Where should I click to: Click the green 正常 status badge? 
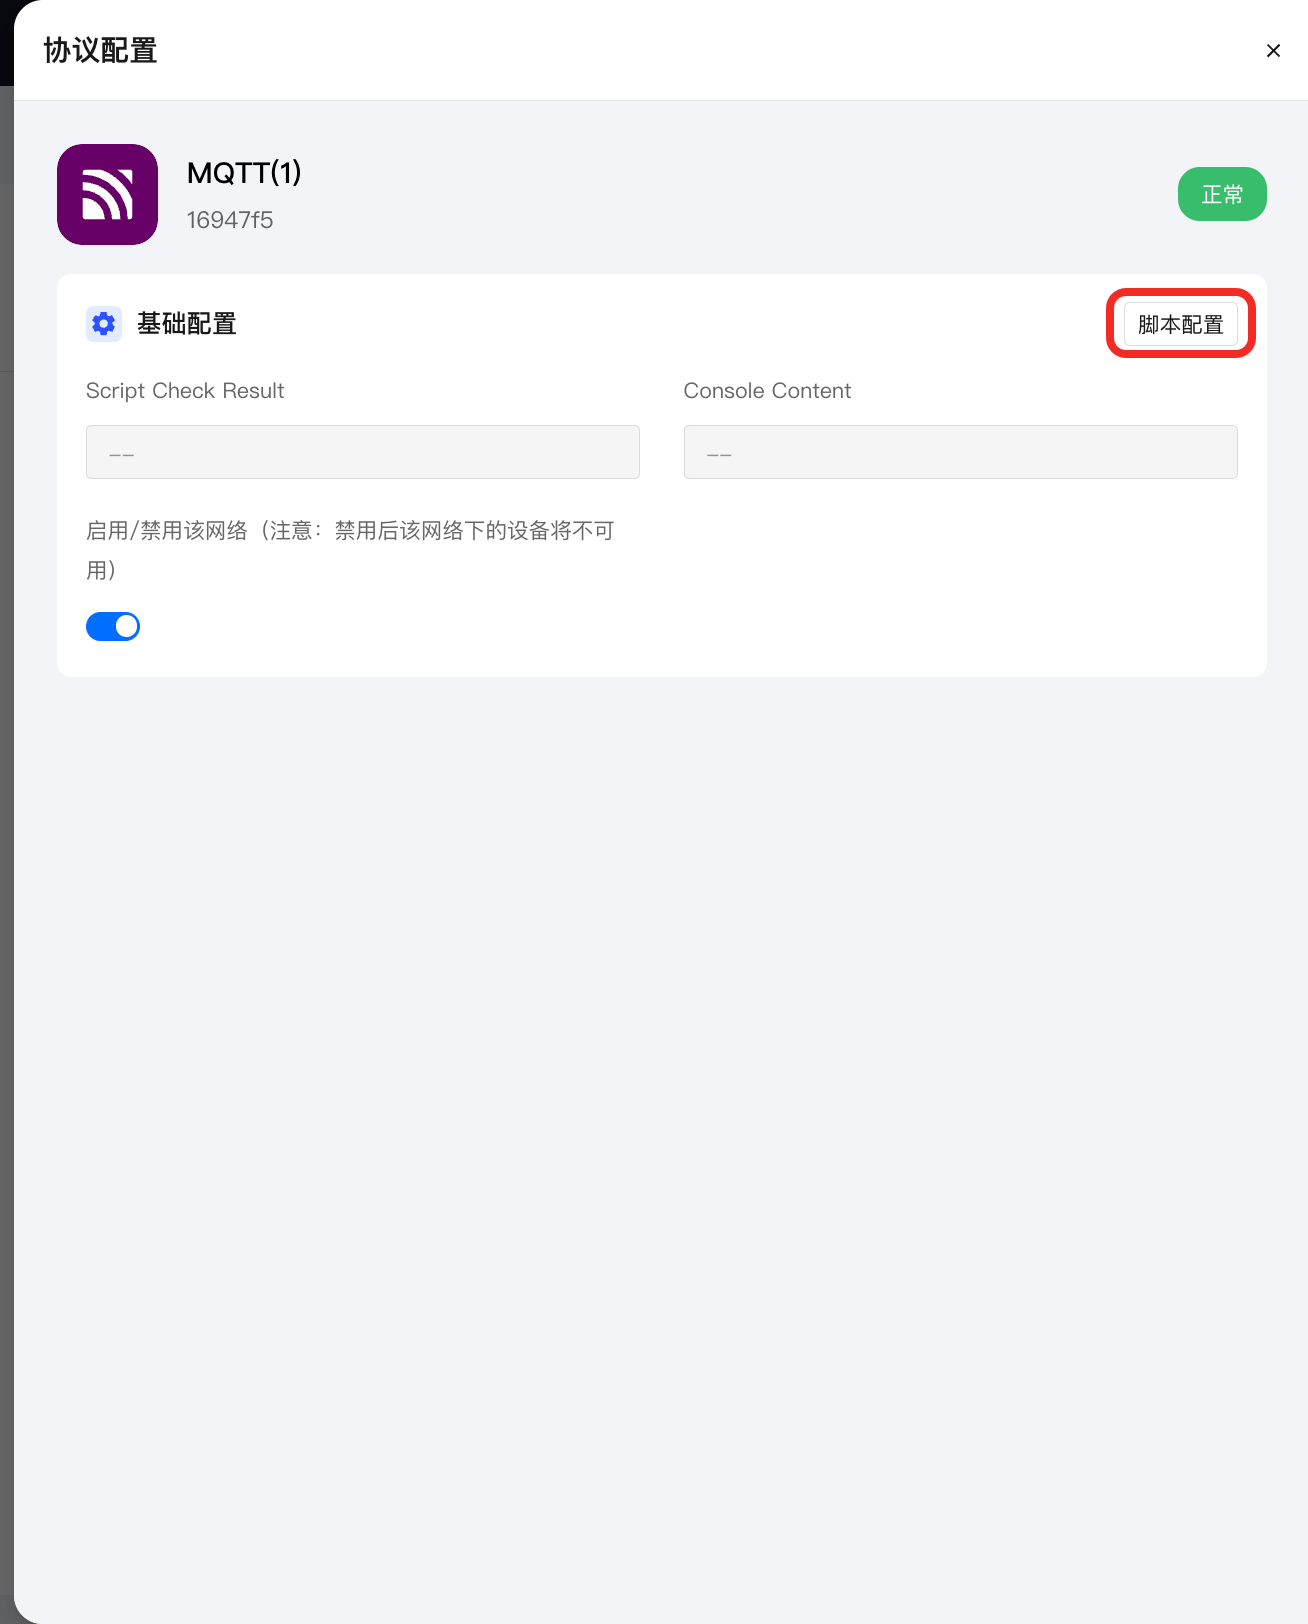point(1222,194)
